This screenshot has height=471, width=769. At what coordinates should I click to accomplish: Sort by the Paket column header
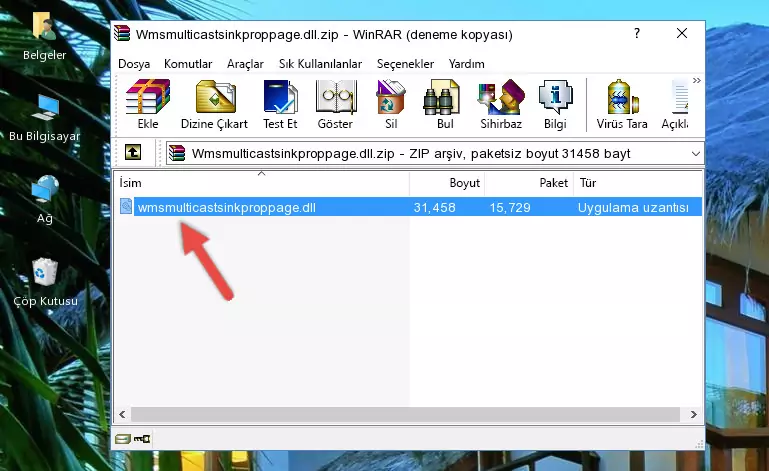[529, 183]
